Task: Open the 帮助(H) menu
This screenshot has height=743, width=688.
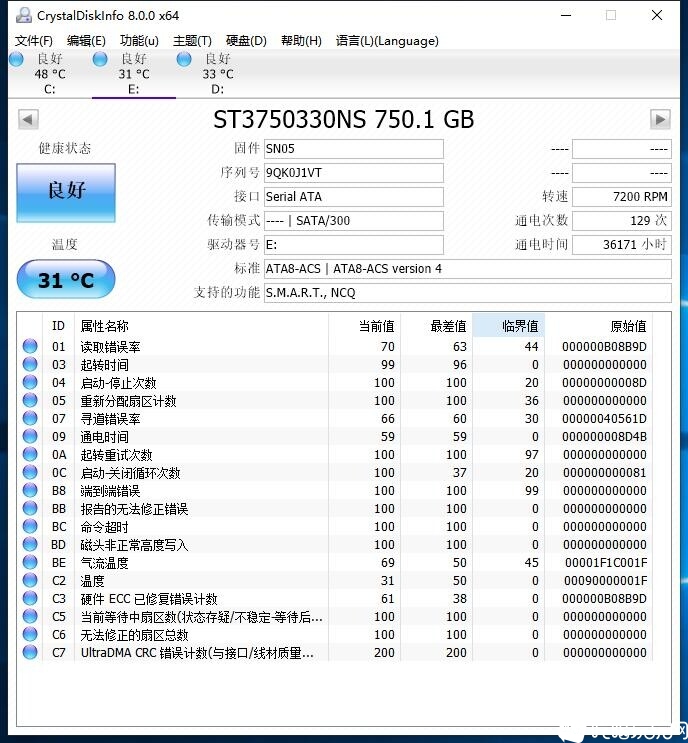Action: 301,41
